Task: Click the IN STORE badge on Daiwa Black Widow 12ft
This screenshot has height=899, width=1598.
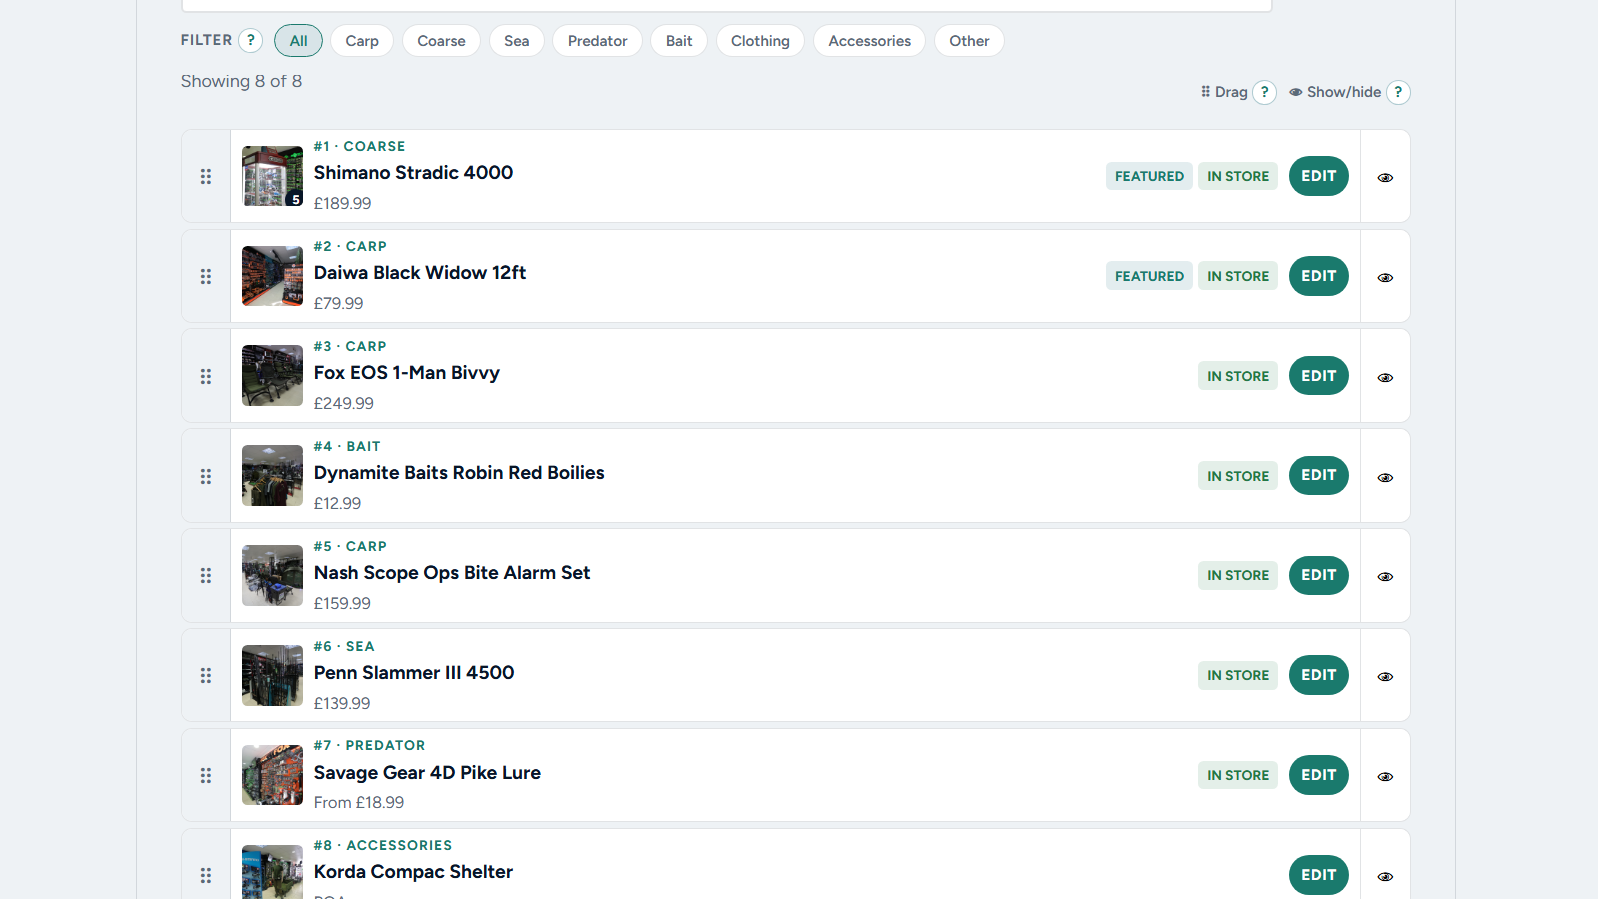Action: point(1238,276)
